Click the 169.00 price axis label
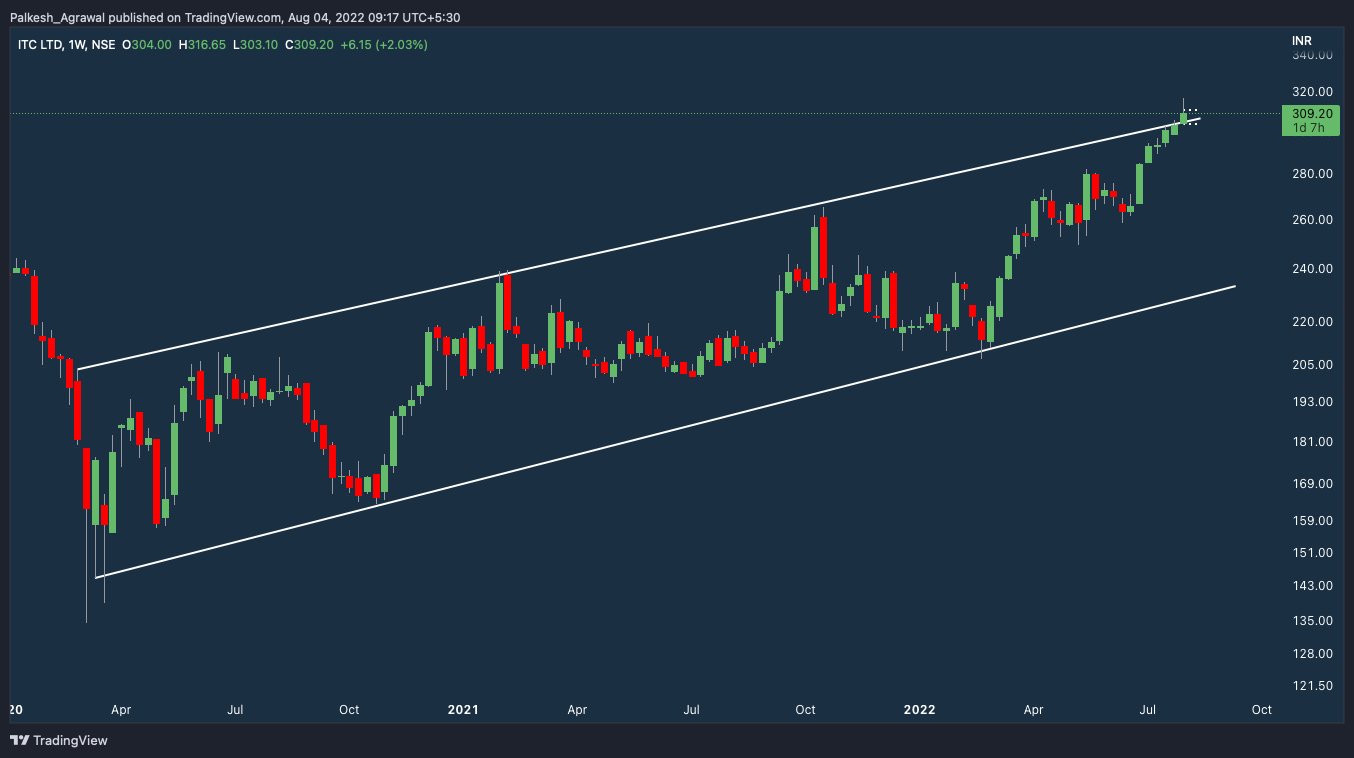Viewport: 1354px width, 758px height. click(x=1312, y=484)
